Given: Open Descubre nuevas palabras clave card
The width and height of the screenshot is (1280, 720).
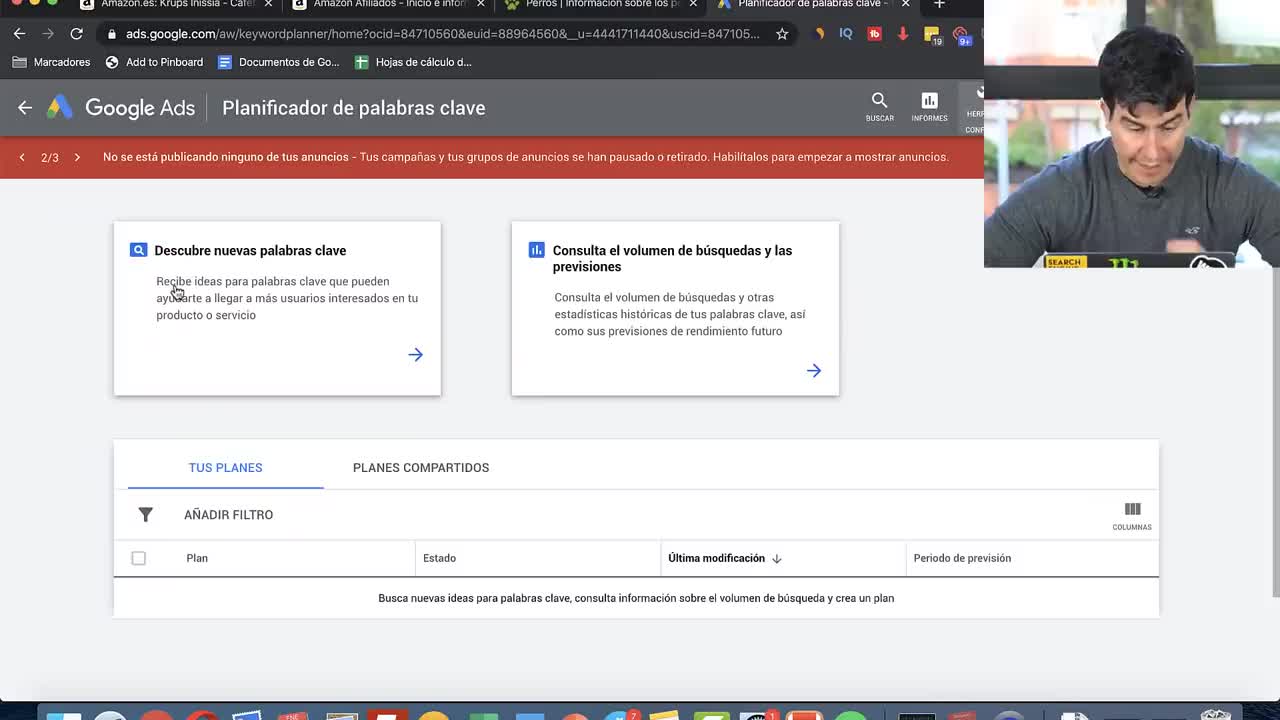Looking at the screenshot, I should (x=277, y=308).
